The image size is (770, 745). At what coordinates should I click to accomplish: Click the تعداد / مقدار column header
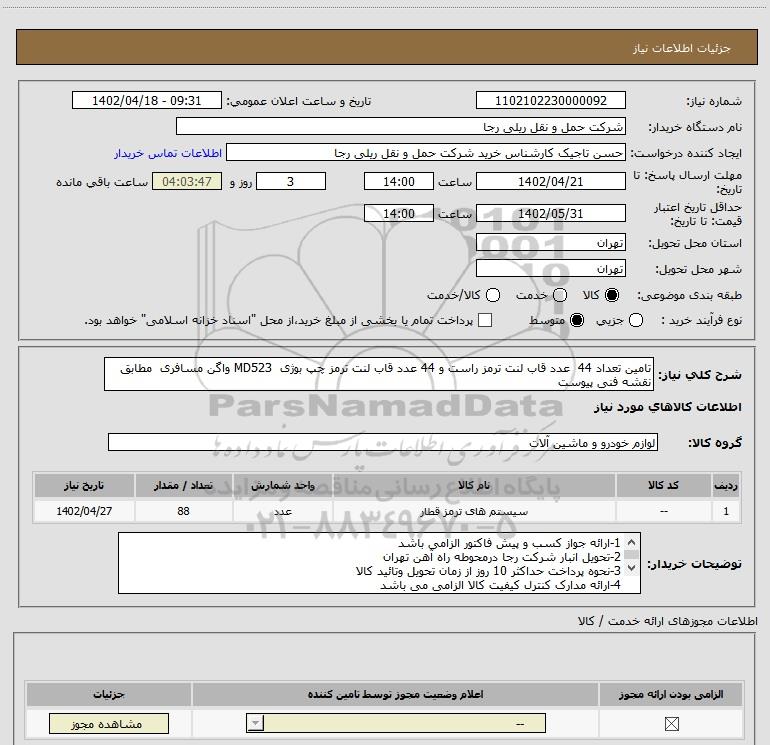coord(183,485)
